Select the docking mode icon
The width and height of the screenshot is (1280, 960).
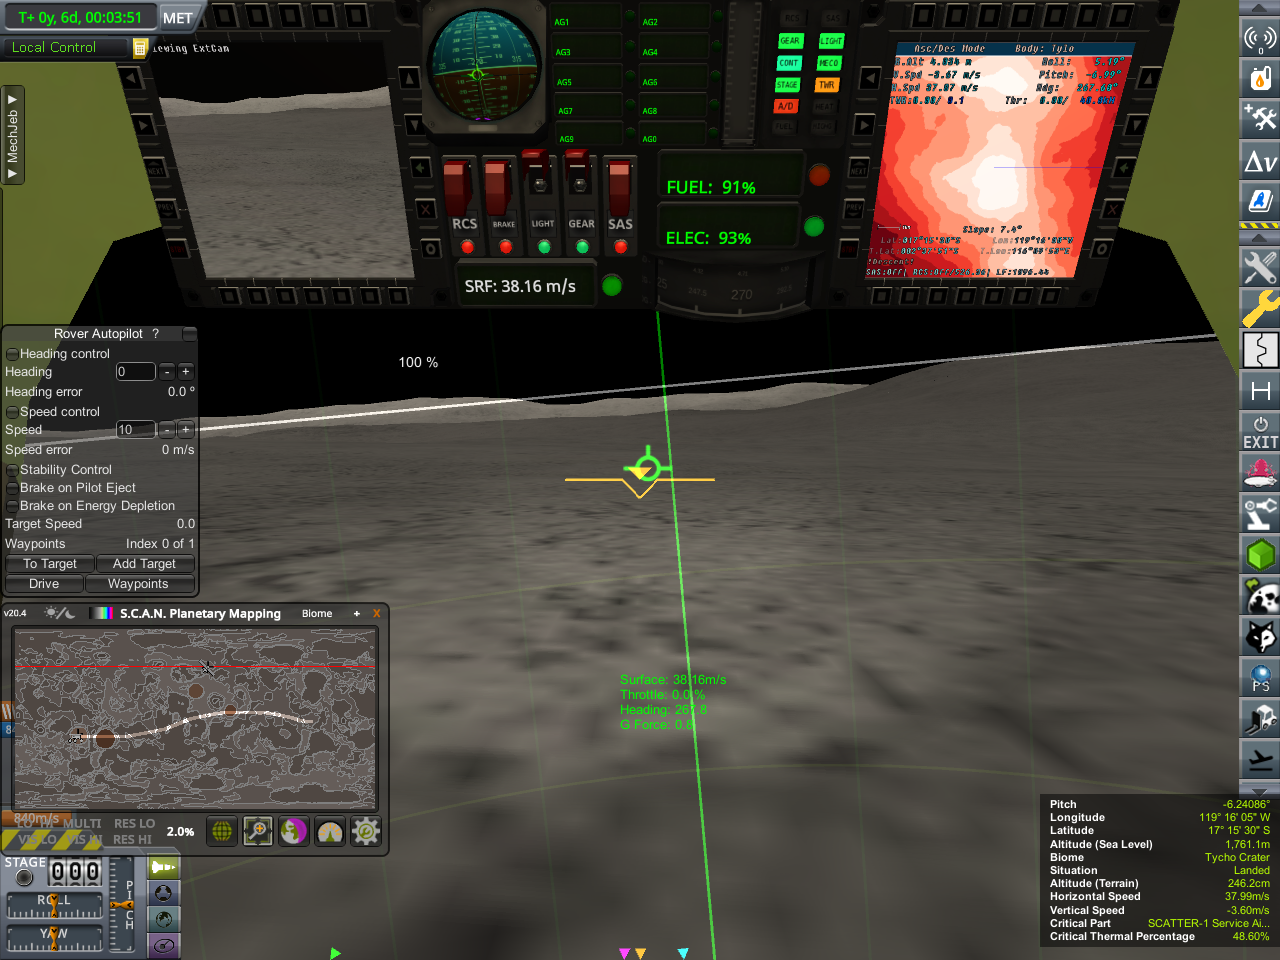tap(163, 893)
